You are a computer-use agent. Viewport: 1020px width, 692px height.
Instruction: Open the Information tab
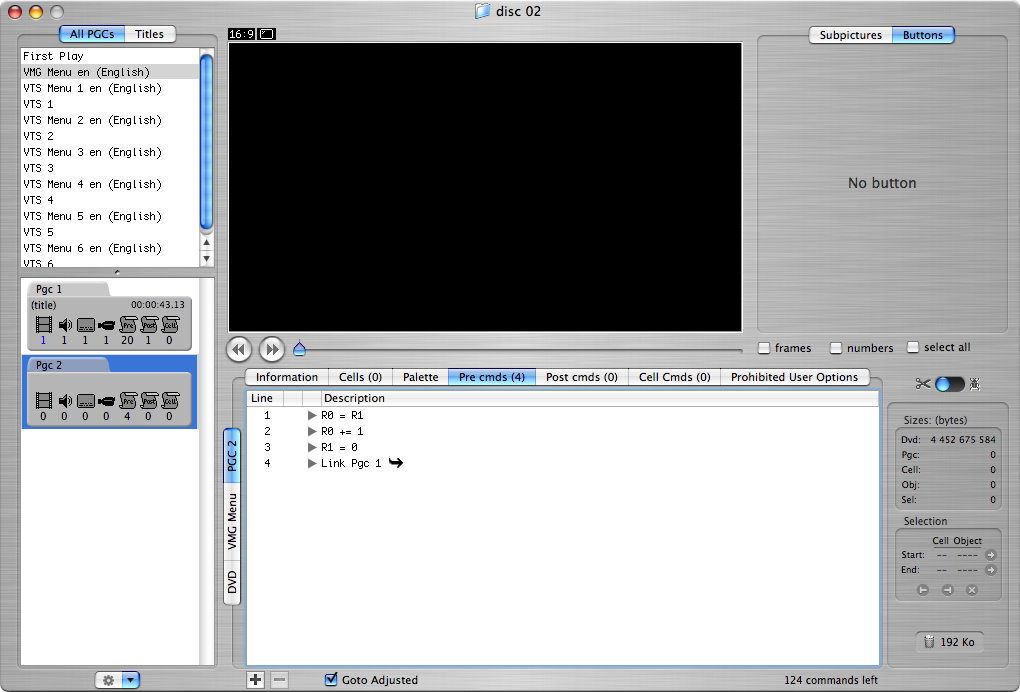tap(287, 377)
